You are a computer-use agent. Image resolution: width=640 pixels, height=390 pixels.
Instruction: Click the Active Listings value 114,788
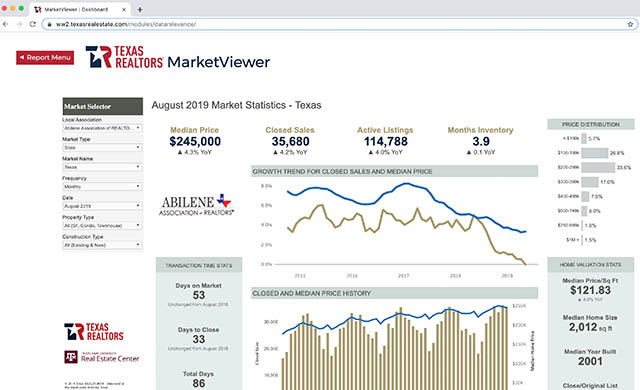coord(386,142)
